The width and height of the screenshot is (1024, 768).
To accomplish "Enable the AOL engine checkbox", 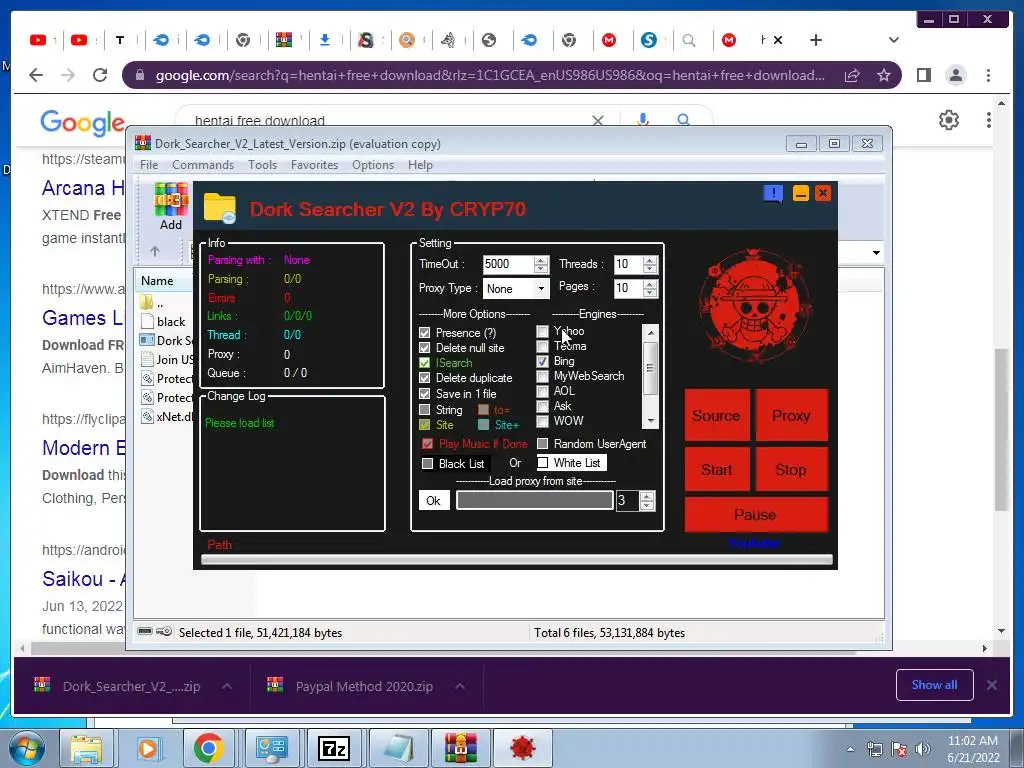I will tap(542, 391).
